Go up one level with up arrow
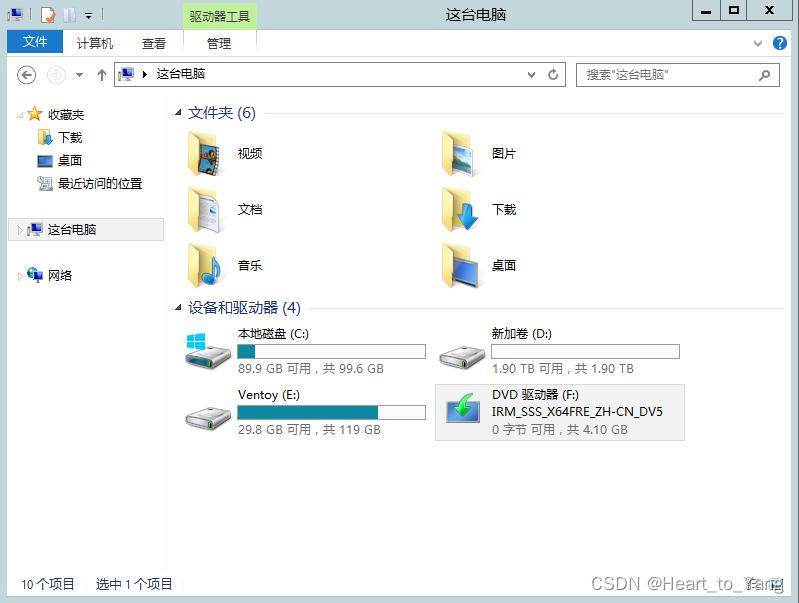Screen dimensions: 799x603 pos(102,75)
